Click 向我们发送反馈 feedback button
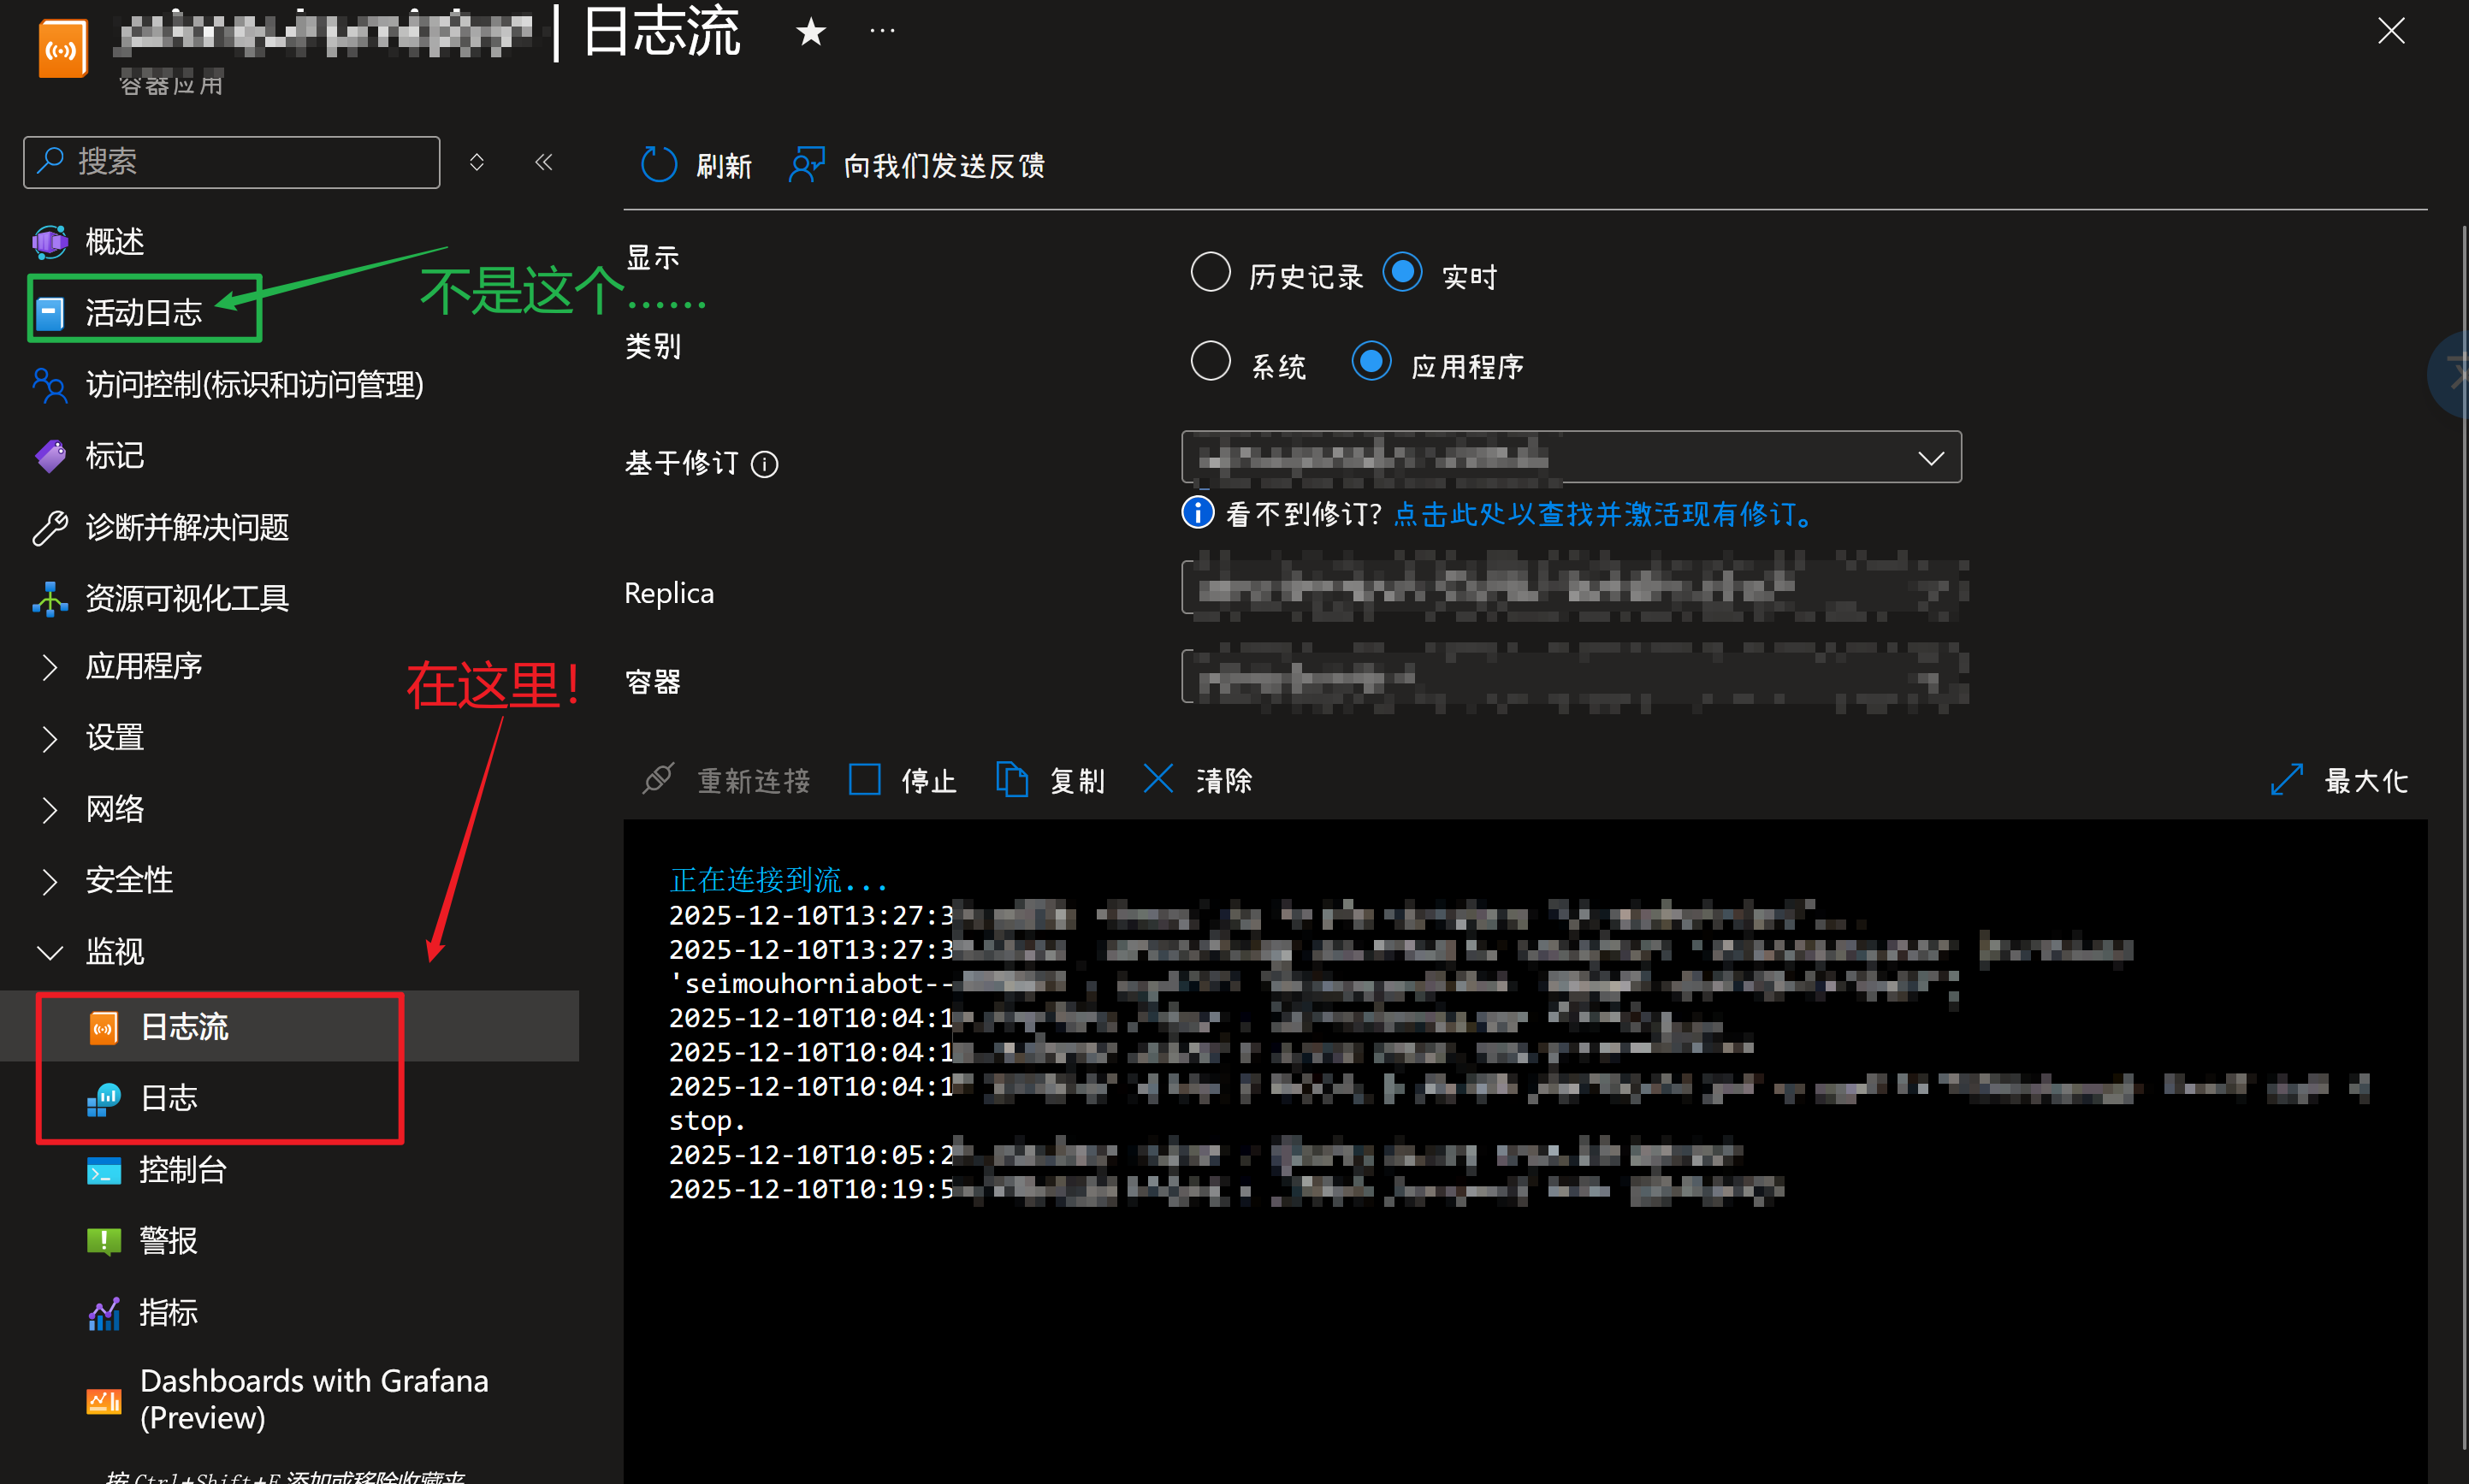 point(941,165)
